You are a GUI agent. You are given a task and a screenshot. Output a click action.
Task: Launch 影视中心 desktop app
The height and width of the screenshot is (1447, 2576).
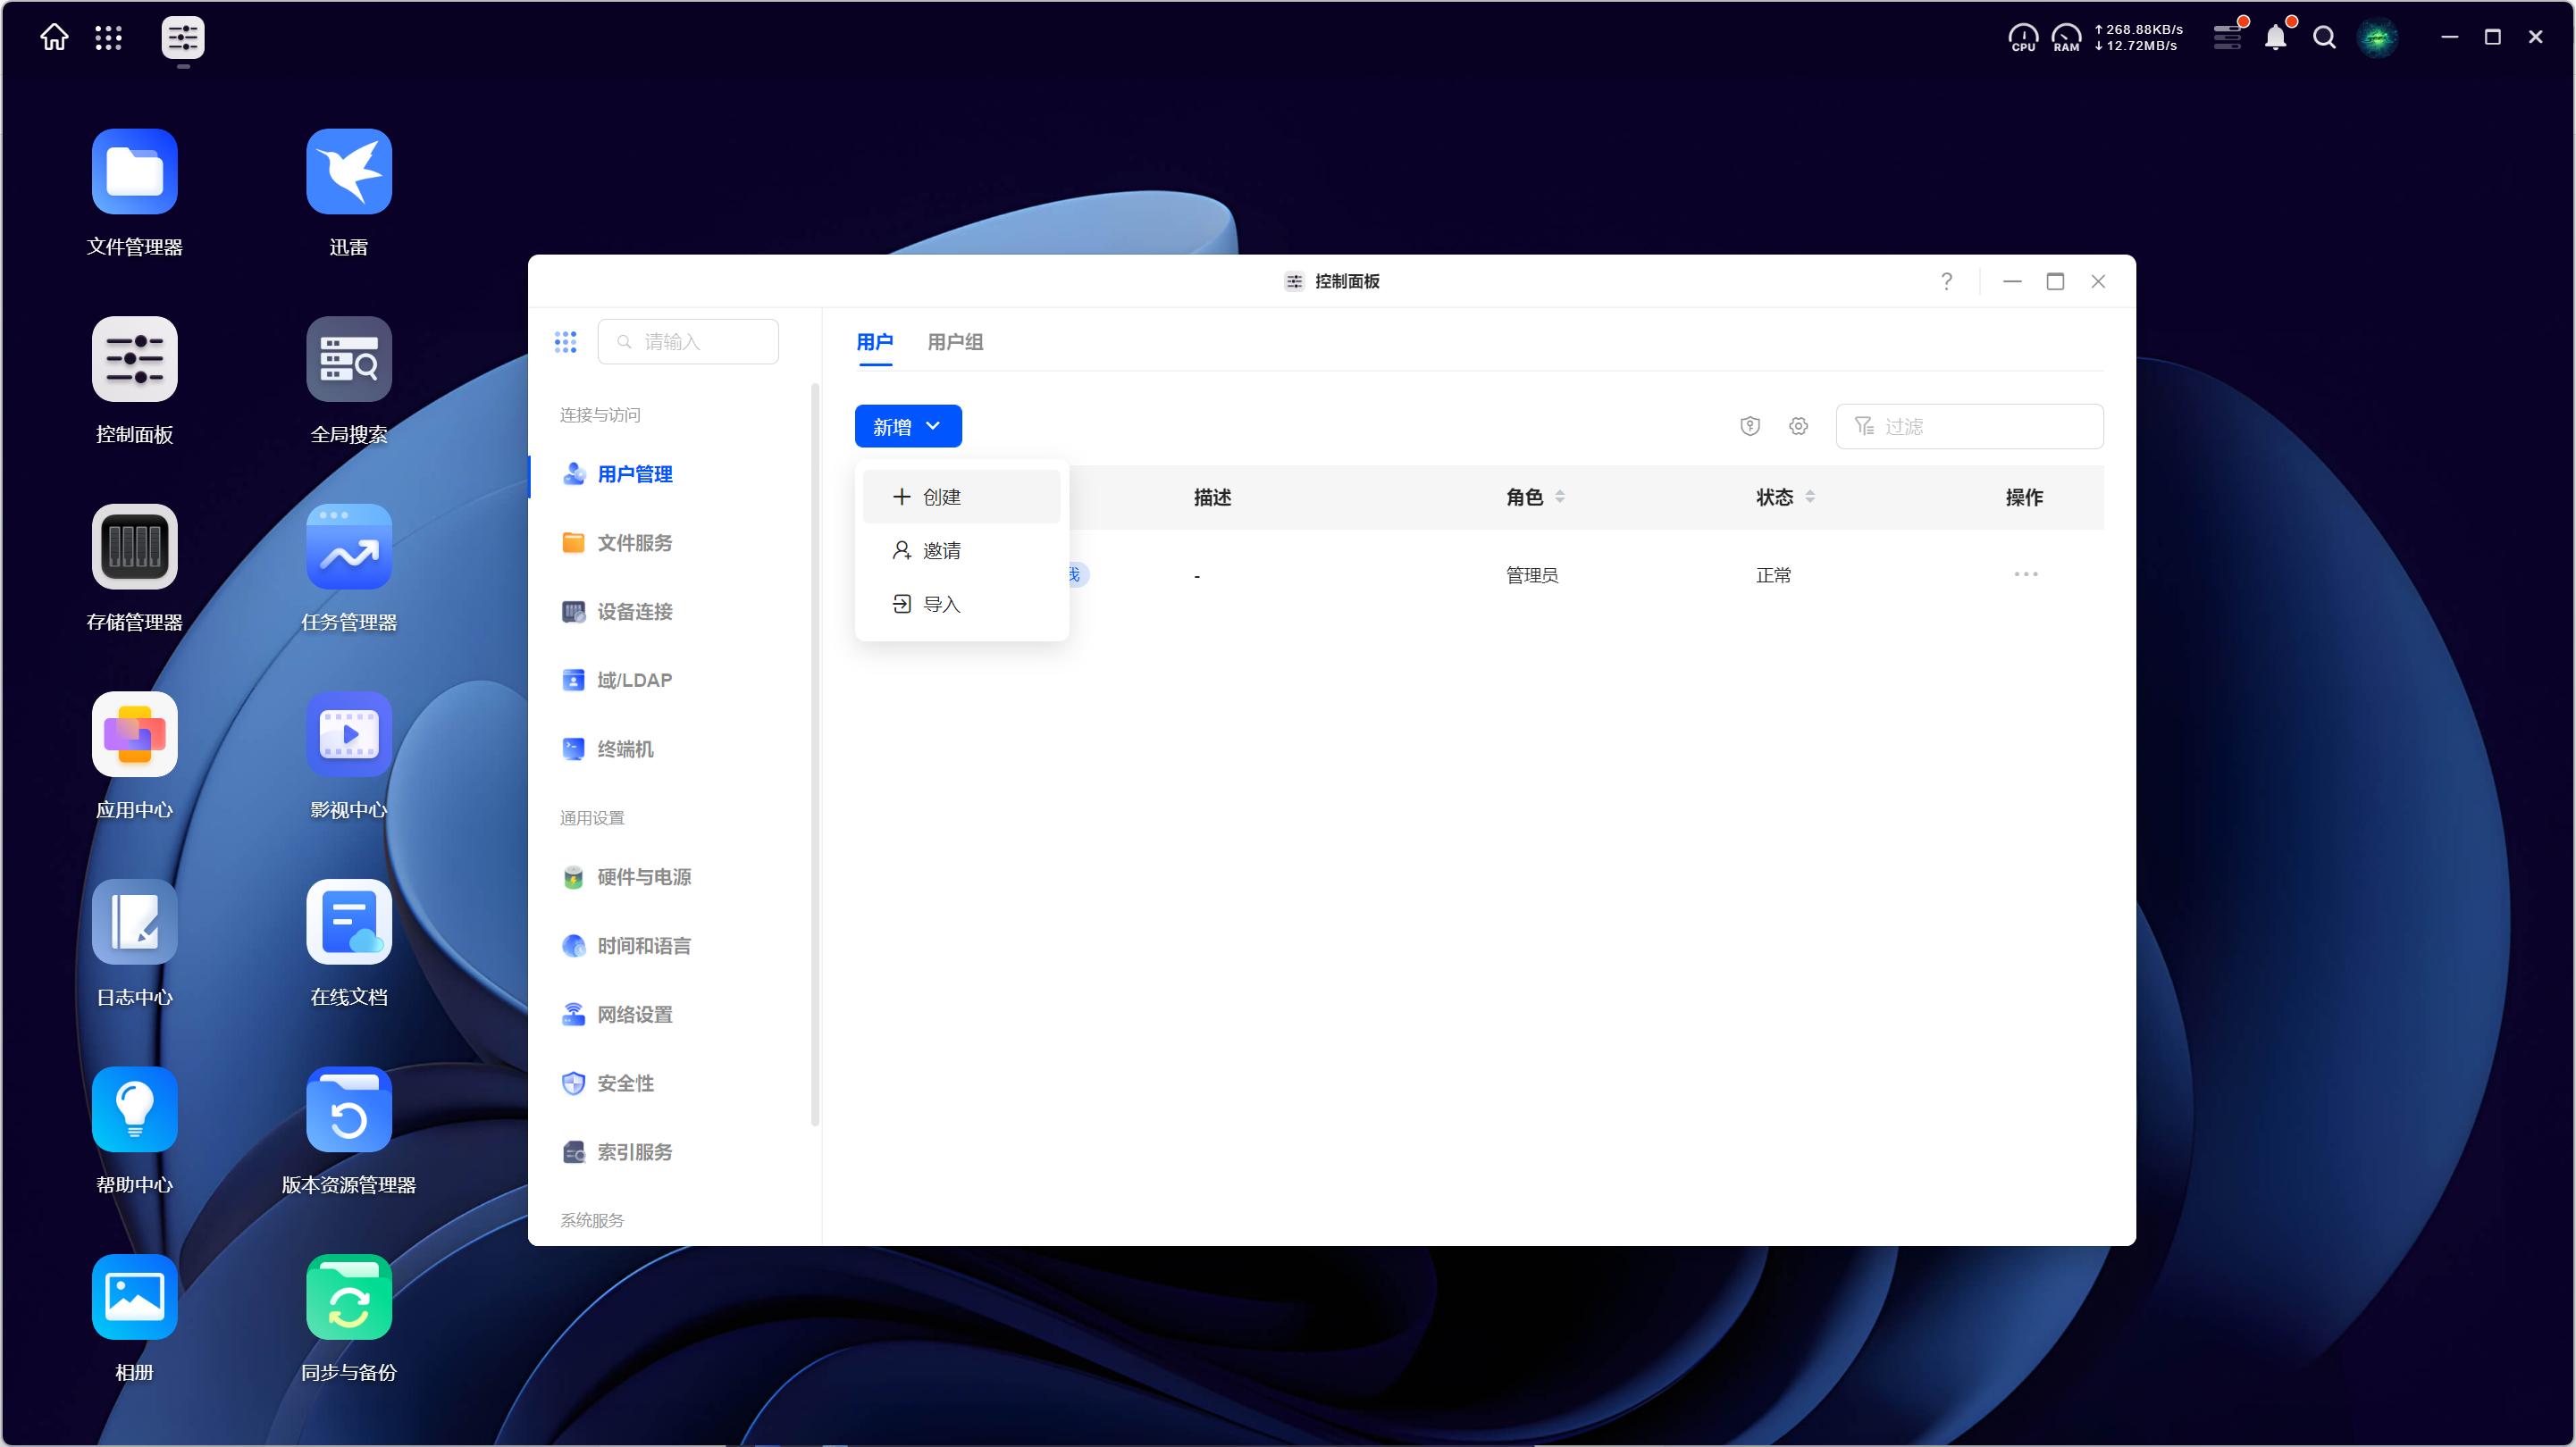(349, 734)
